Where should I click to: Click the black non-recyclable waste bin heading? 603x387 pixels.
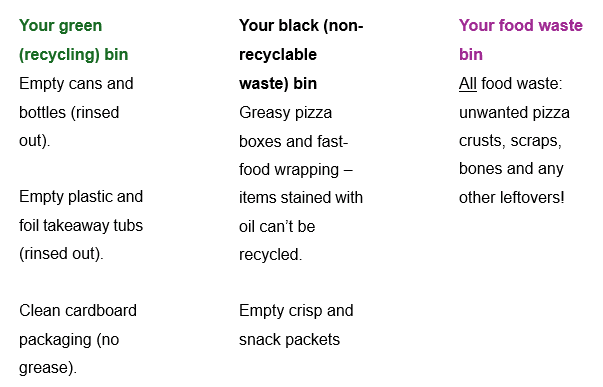[x=301, y=54]
